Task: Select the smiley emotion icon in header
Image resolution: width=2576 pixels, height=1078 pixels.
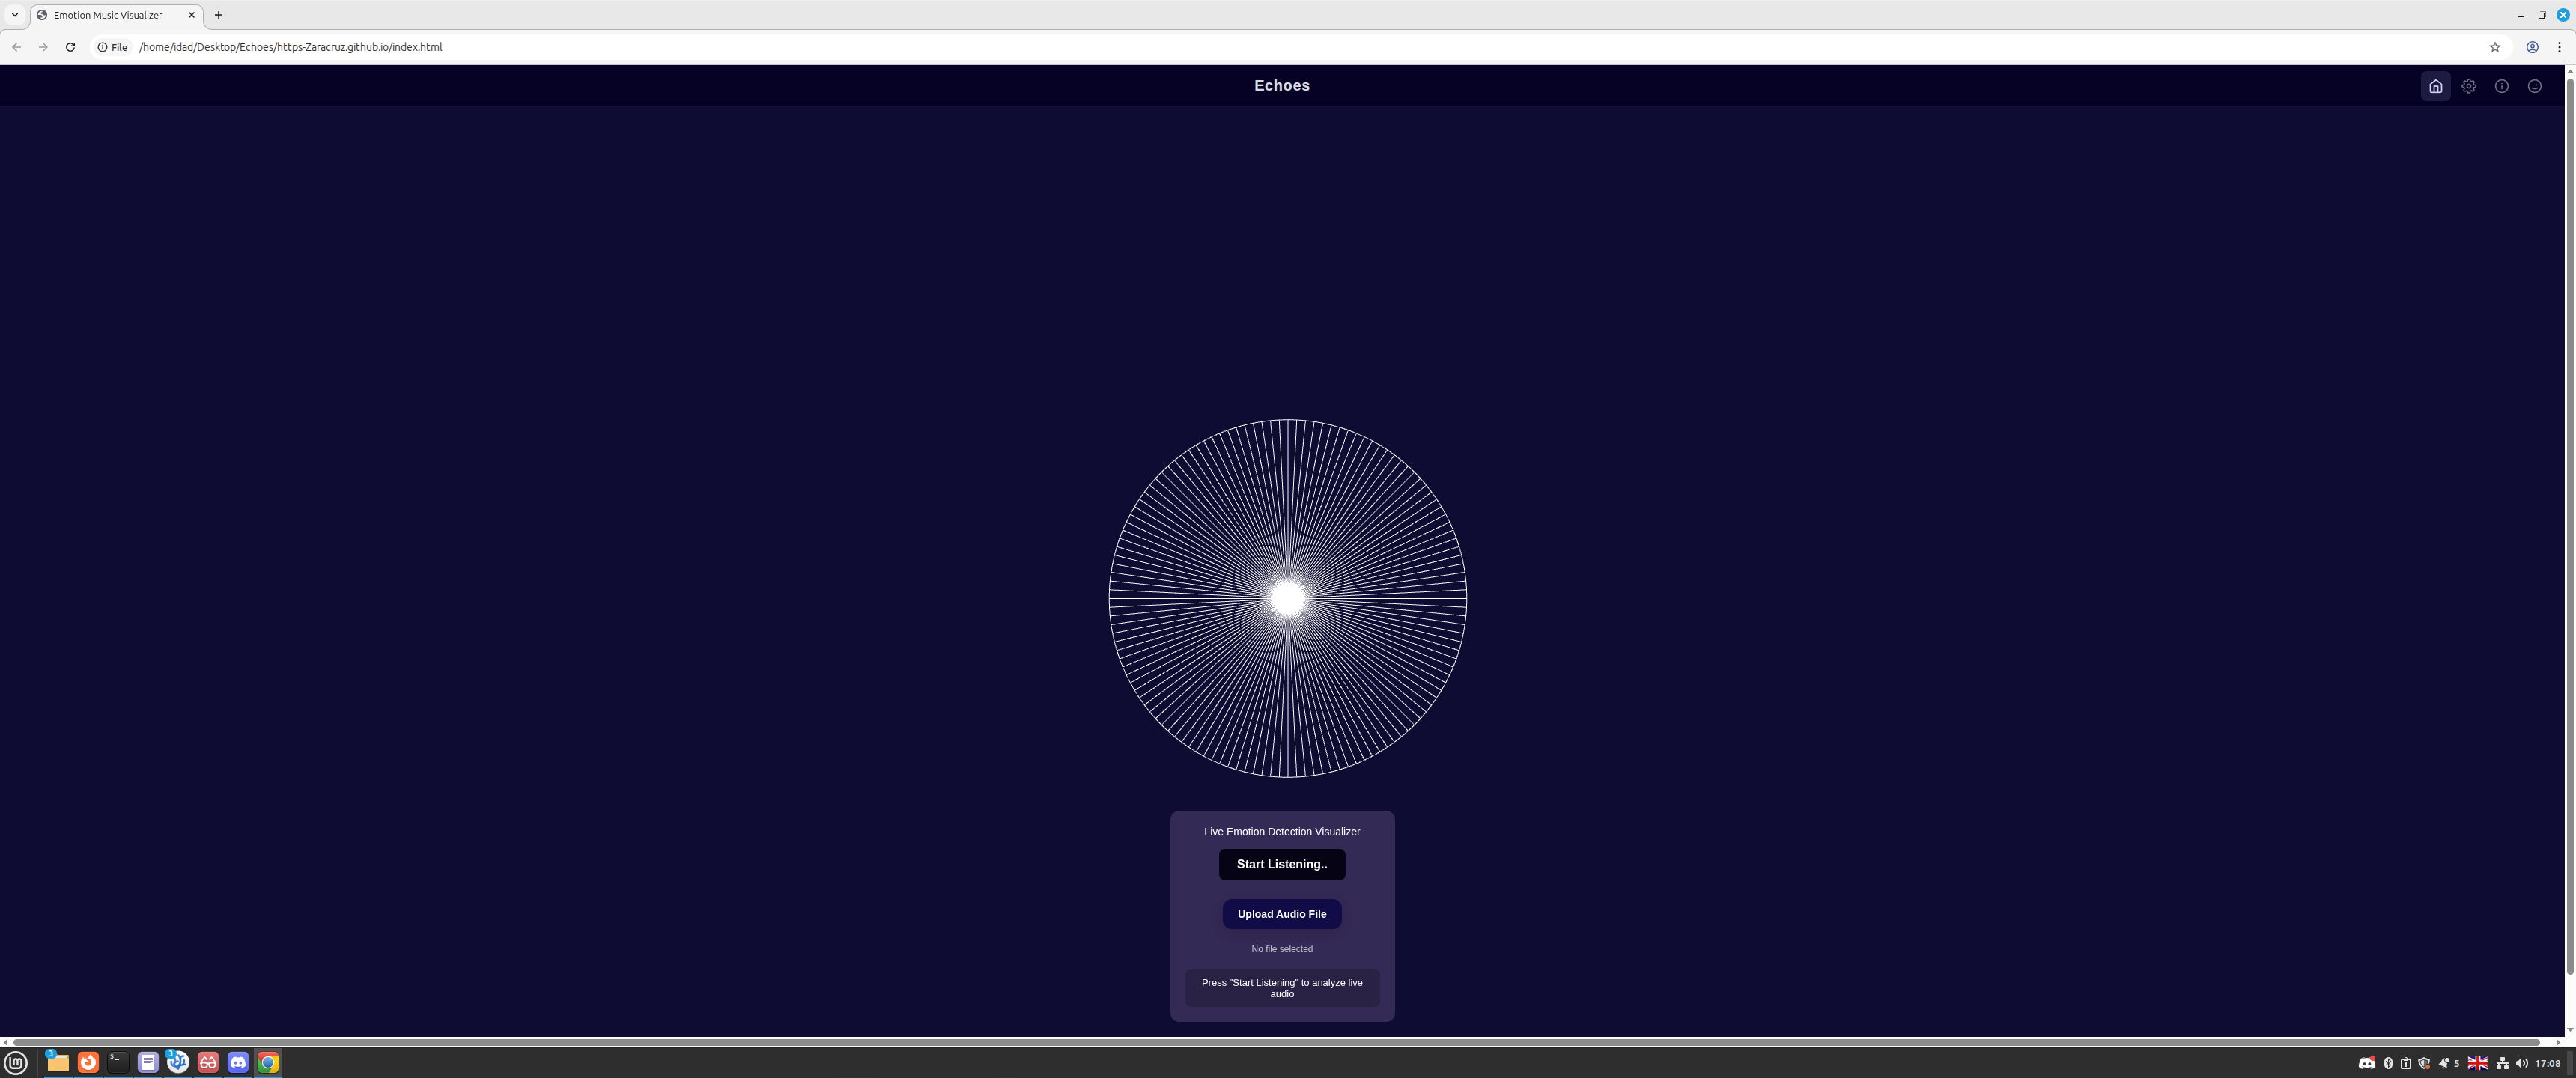Action: 2535,86
